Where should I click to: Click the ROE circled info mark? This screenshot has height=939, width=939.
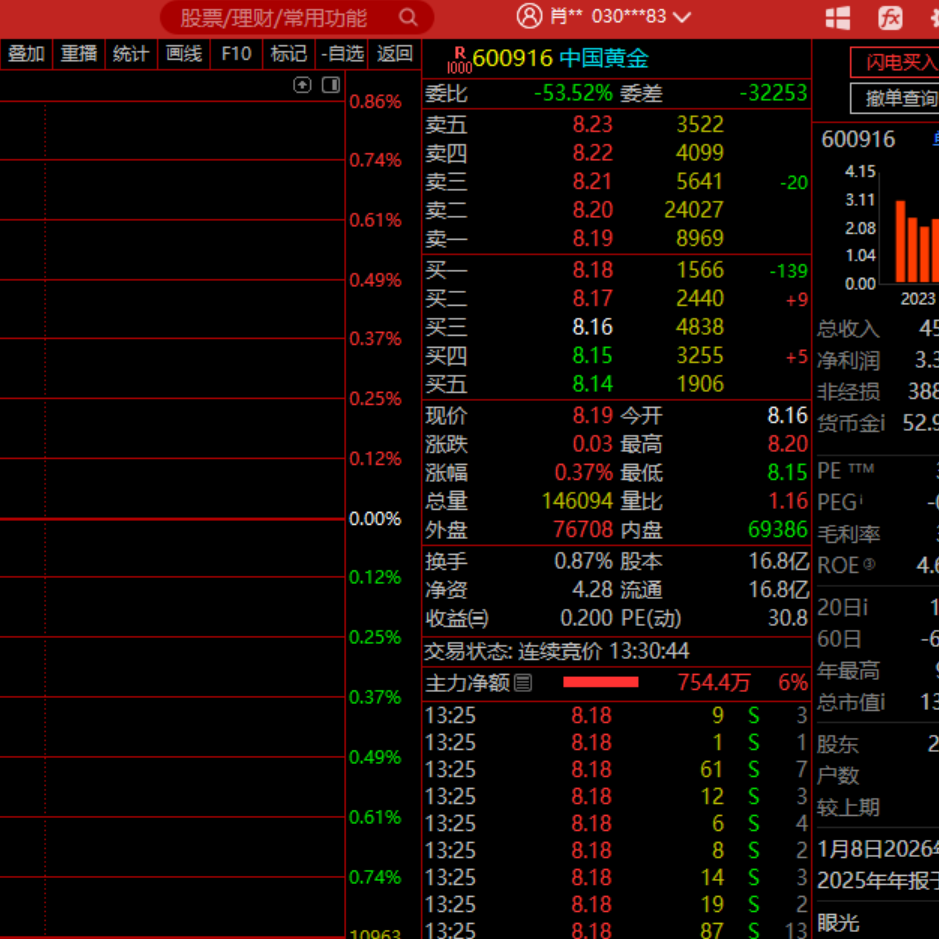tap(869, 564)
